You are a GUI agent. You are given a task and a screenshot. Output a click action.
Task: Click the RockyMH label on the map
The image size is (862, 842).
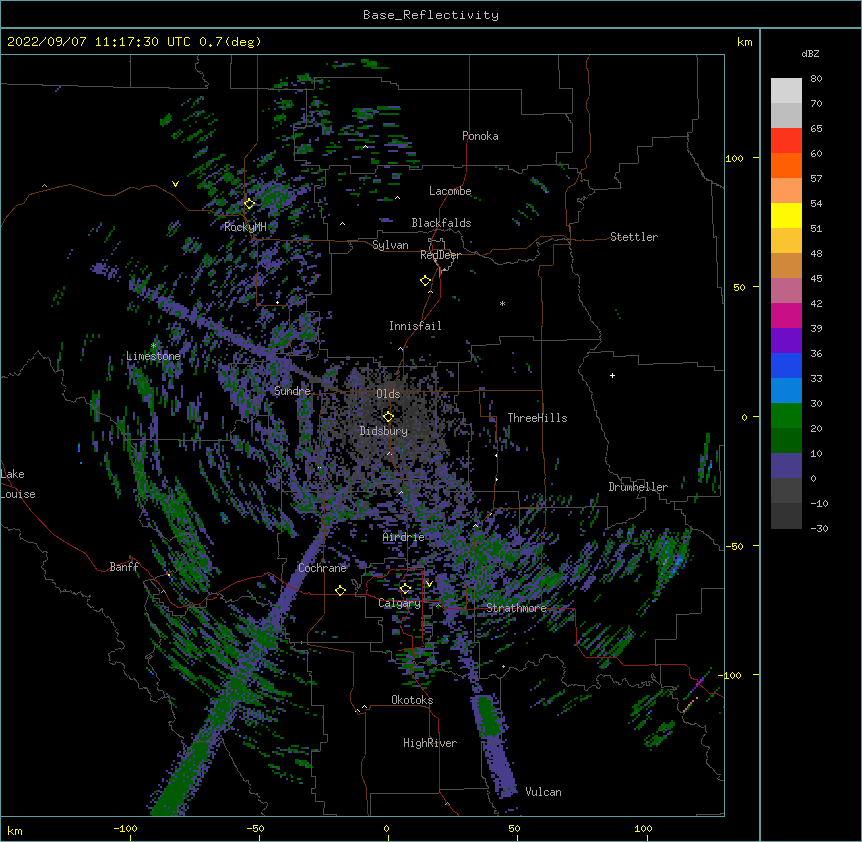click(245, 227)
